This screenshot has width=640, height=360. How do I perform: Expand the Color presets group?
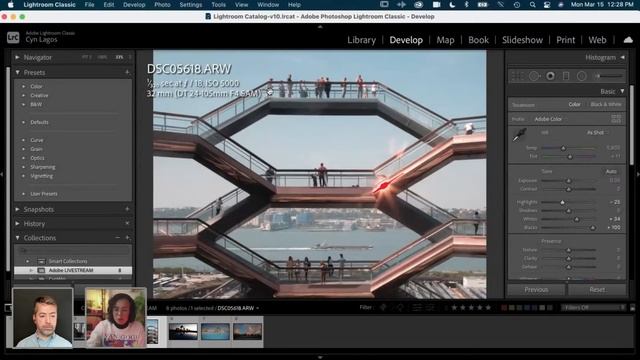point(24,87)
